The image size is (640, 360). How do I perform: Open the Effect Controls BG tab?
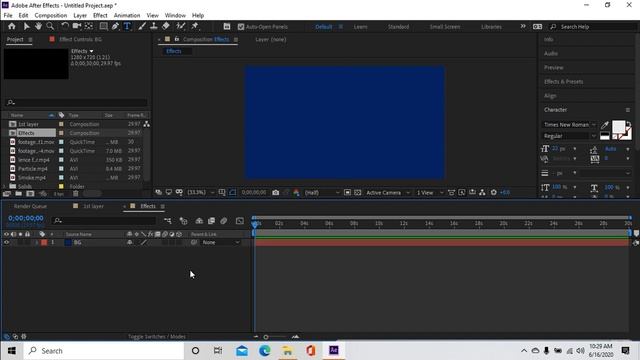(80, 39)
